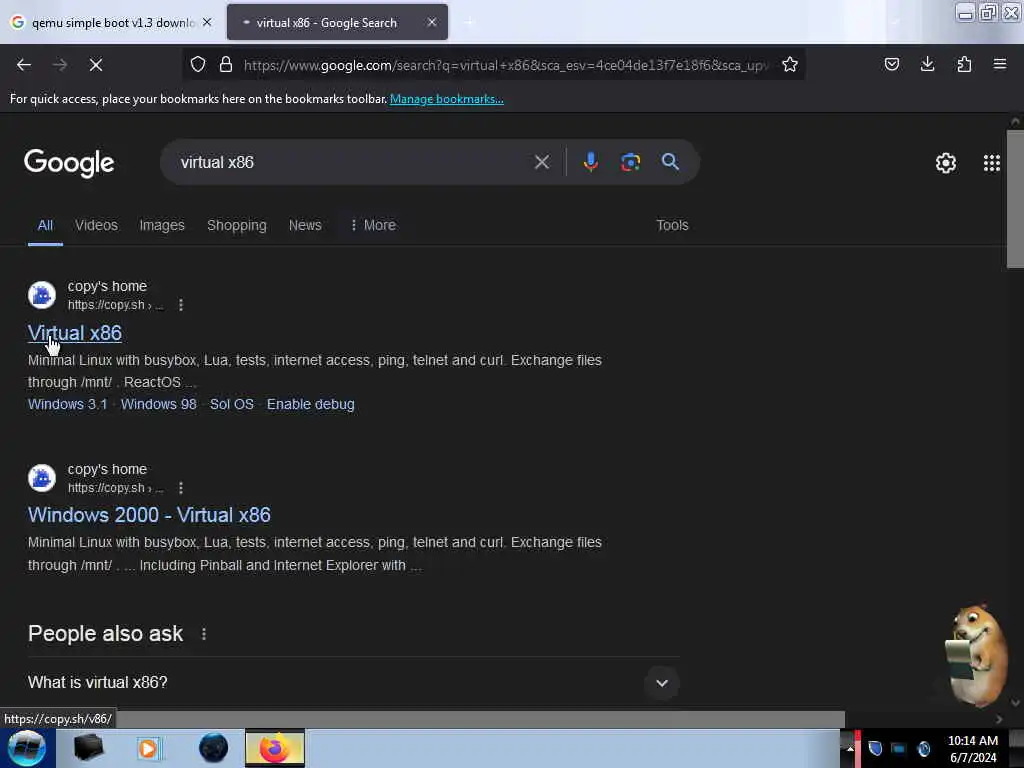The image size is (1024, 768).
Task: Click the Firefox address bar URL
Action: (506, 65)
